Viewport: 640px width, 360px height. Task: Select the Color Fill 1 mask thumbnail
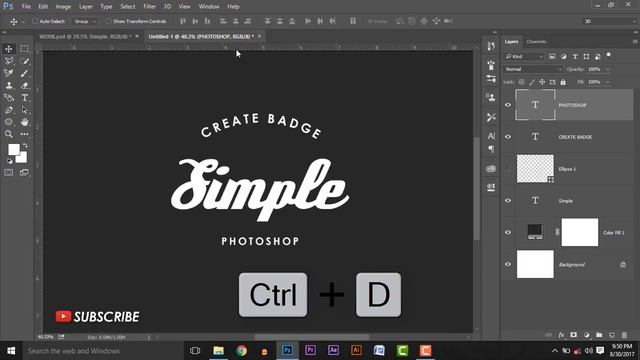click(x=580, y=232)
